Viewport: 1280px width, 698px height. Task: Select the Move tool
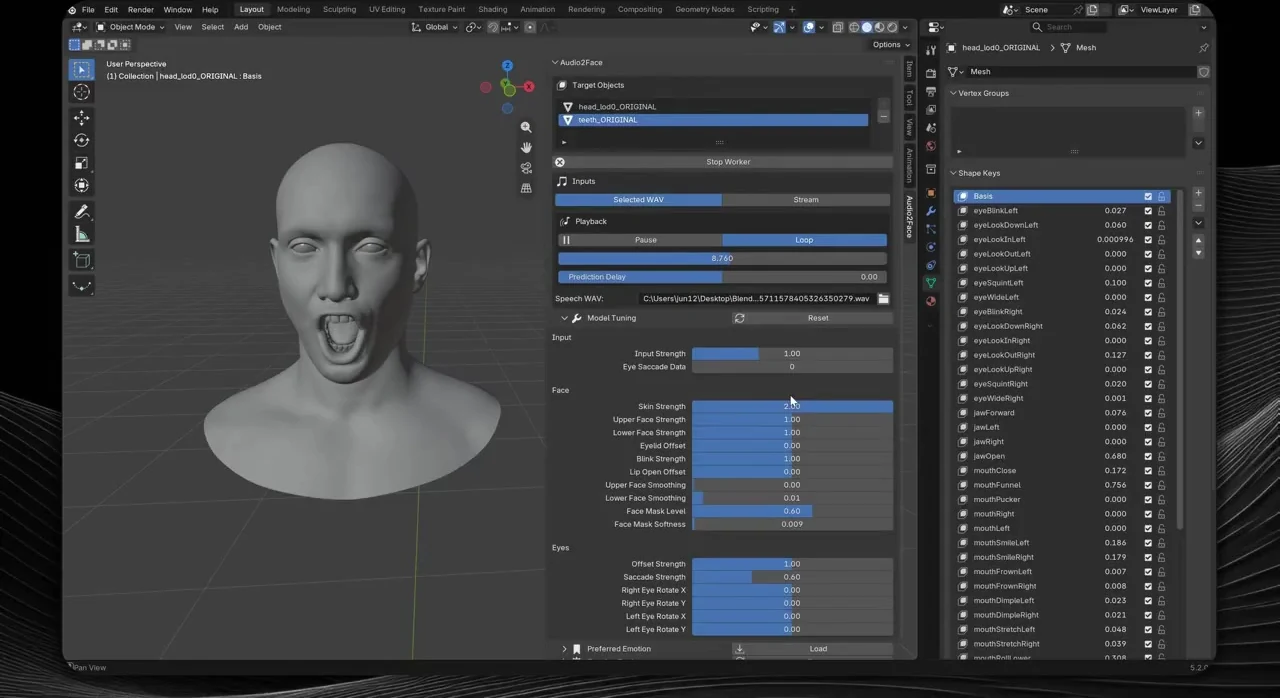tap(82, 118)
